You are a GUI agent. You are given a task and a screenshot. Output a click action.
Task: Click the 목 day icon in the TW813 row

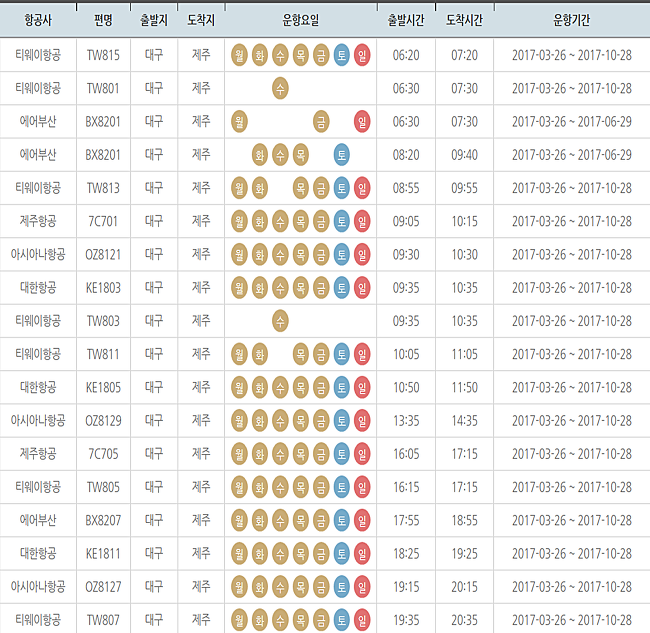301,188
